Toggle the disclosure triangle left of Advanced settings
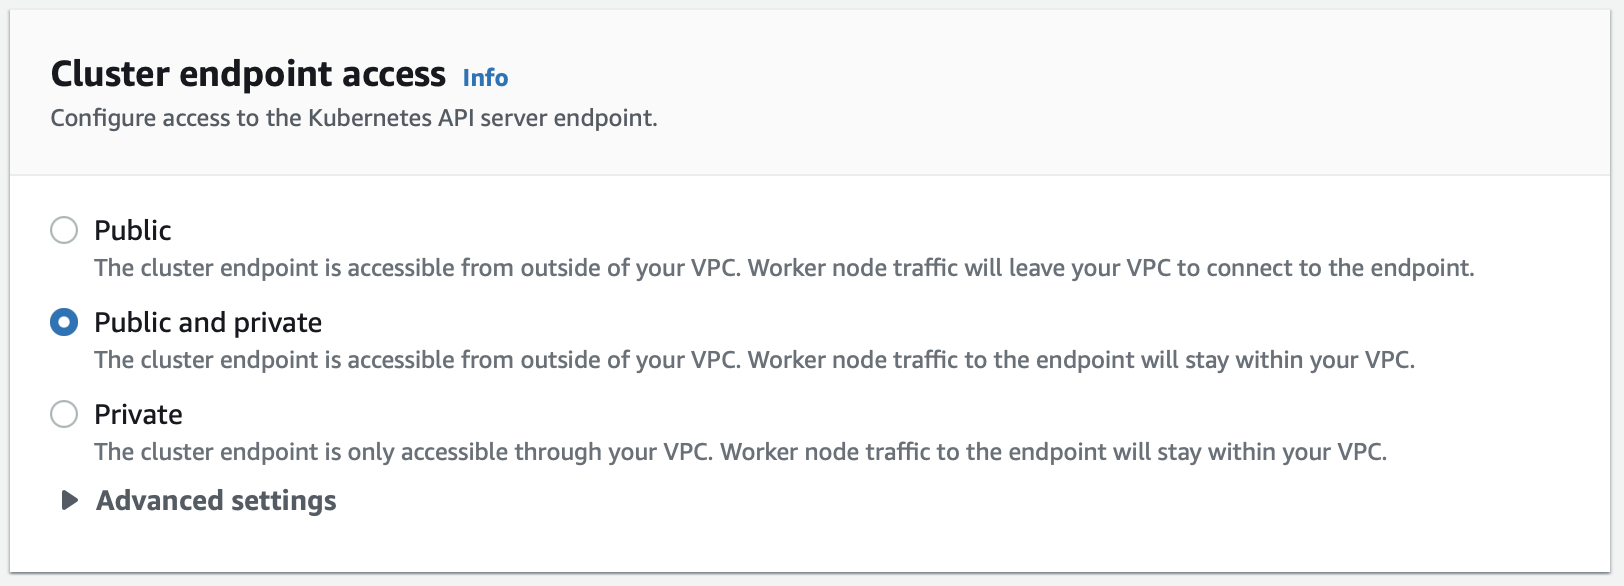 [69, 500]
